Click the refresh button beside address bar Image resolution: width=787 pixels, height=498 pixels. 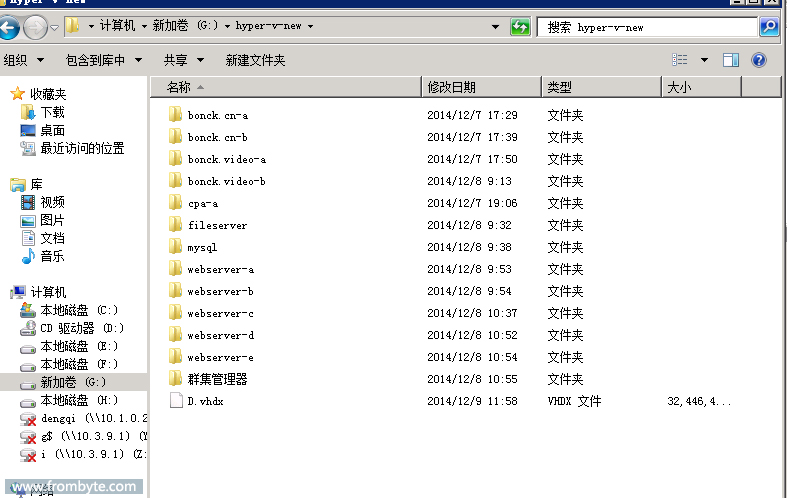(x=520, y=27)
